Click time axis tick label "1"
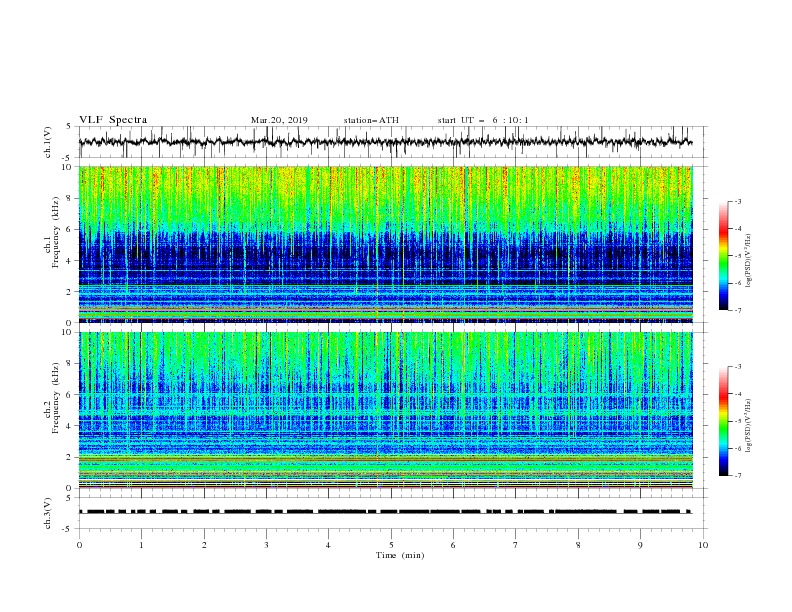 click(x=141, y=545)
